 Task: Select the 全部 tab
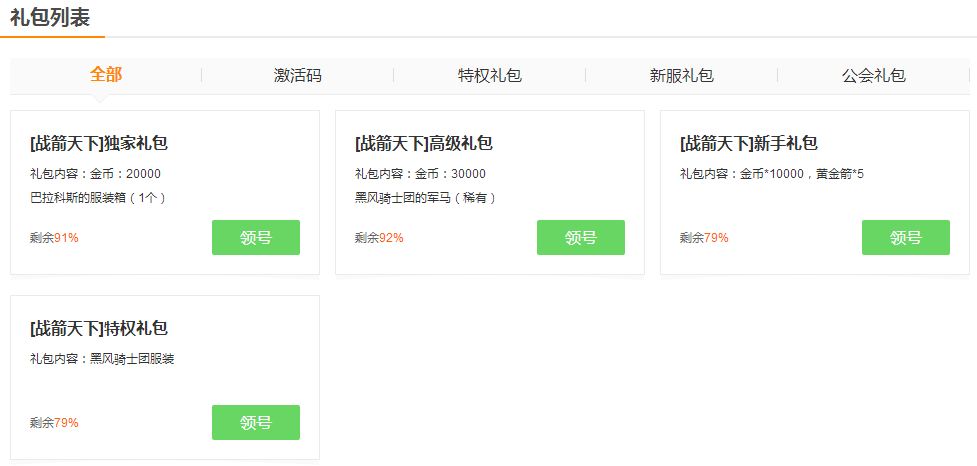tap(106, 75)
